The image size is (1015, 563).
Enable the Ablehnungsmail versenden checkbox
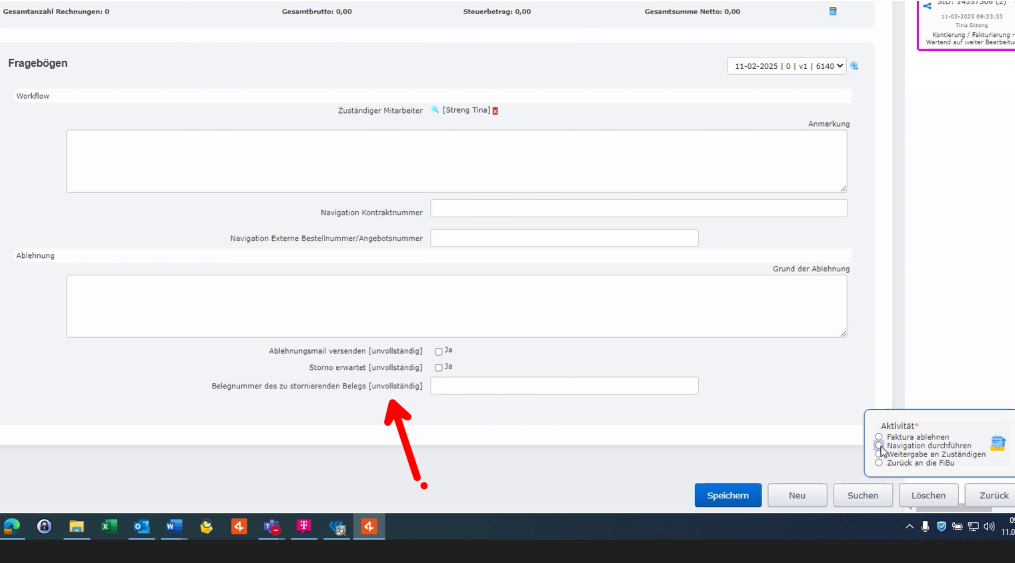[x=439, y=351]
